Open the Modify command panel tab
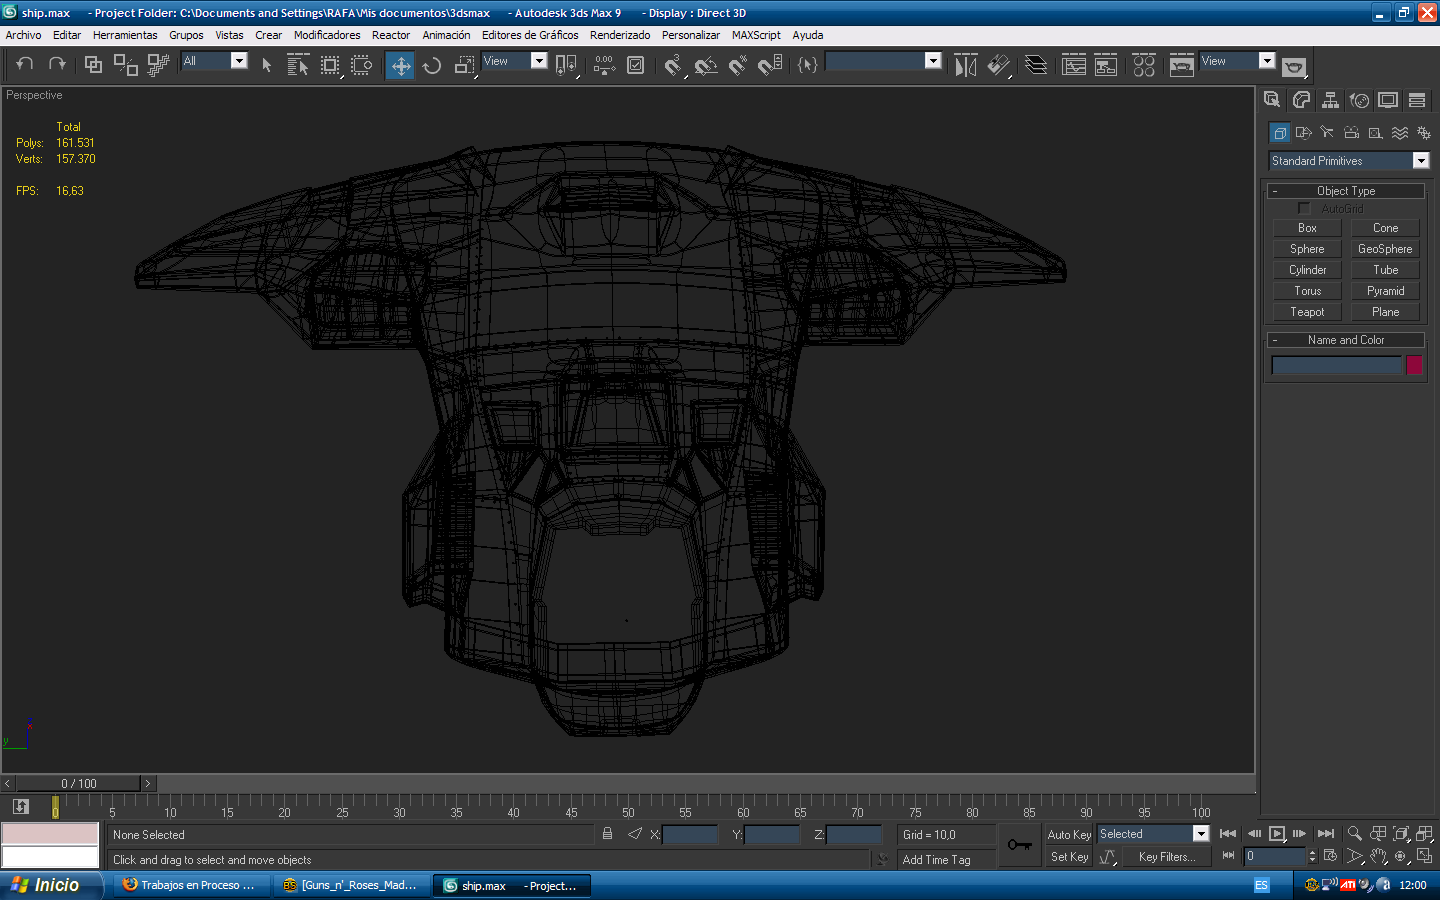 tap(1301, 100)
